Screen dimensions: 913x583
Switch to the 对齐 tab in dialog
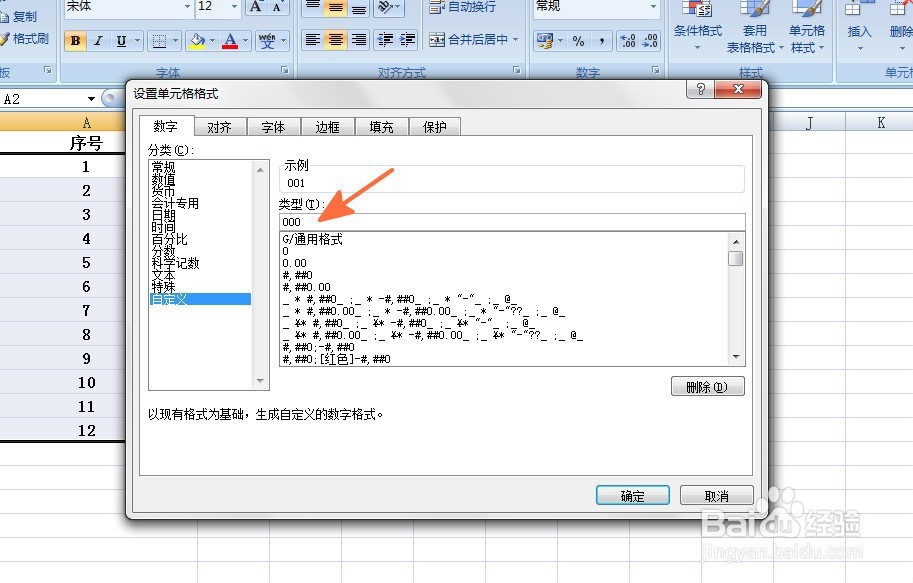click(x=220, y=127)
